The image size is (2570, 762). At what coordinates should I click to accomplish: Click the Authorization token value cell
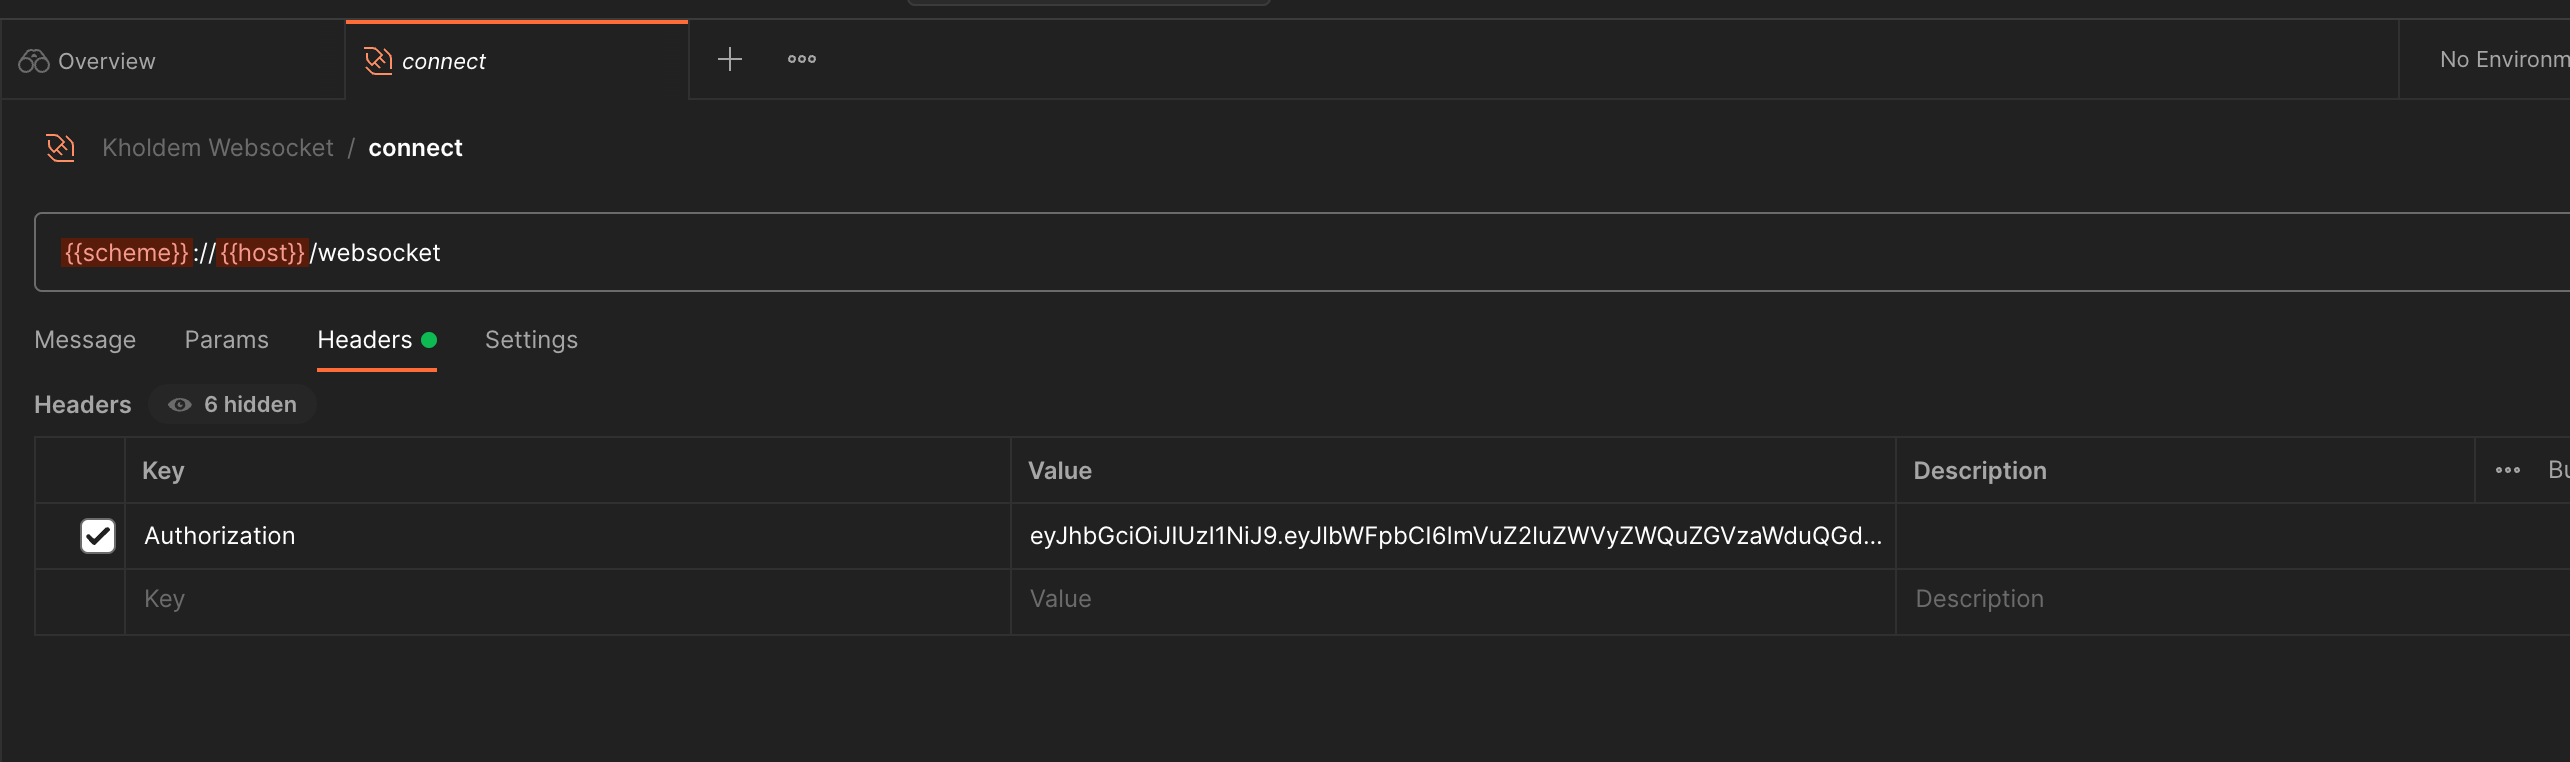pyautogui.click(x=1455, y=536)
